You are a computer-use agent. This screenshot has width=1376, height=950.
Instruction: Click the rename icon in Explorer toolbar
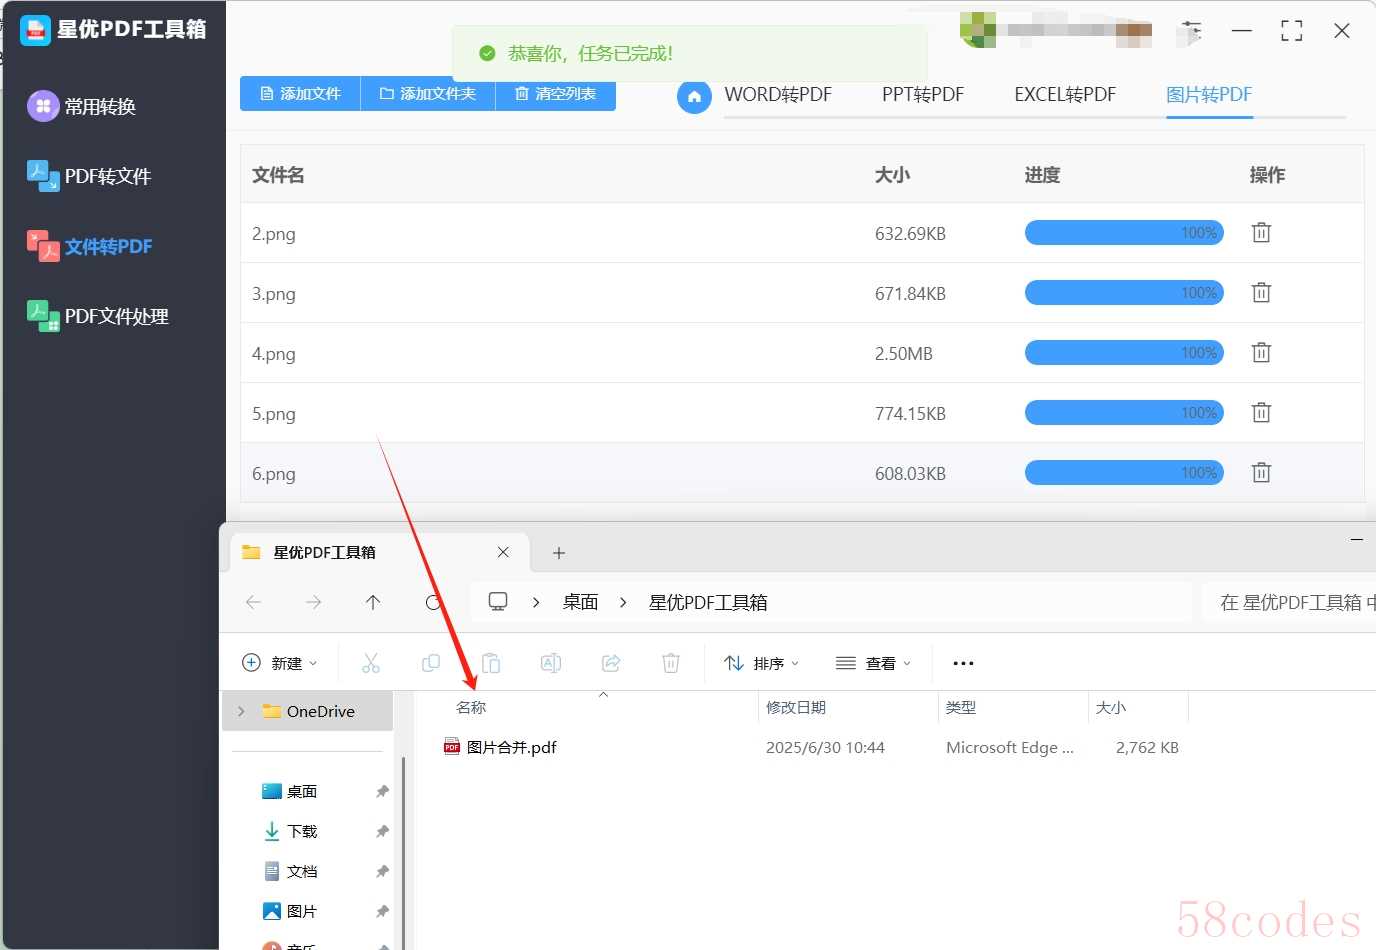[x=551, y=663]
